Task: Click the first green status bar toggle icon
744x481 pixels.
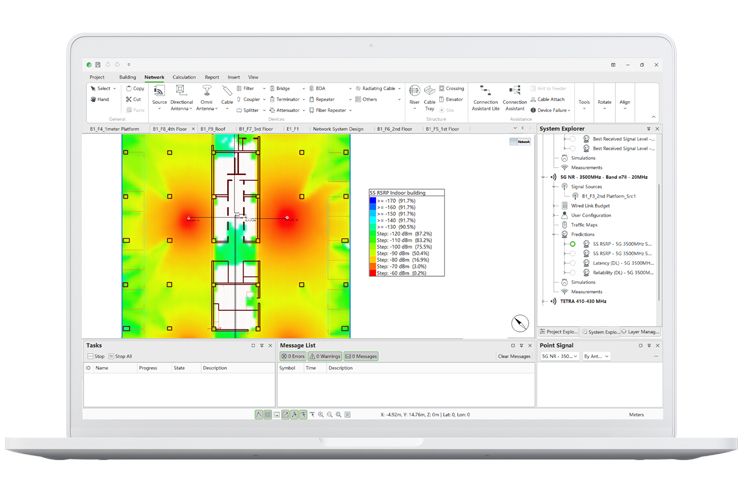Action: tap(259, 415)
